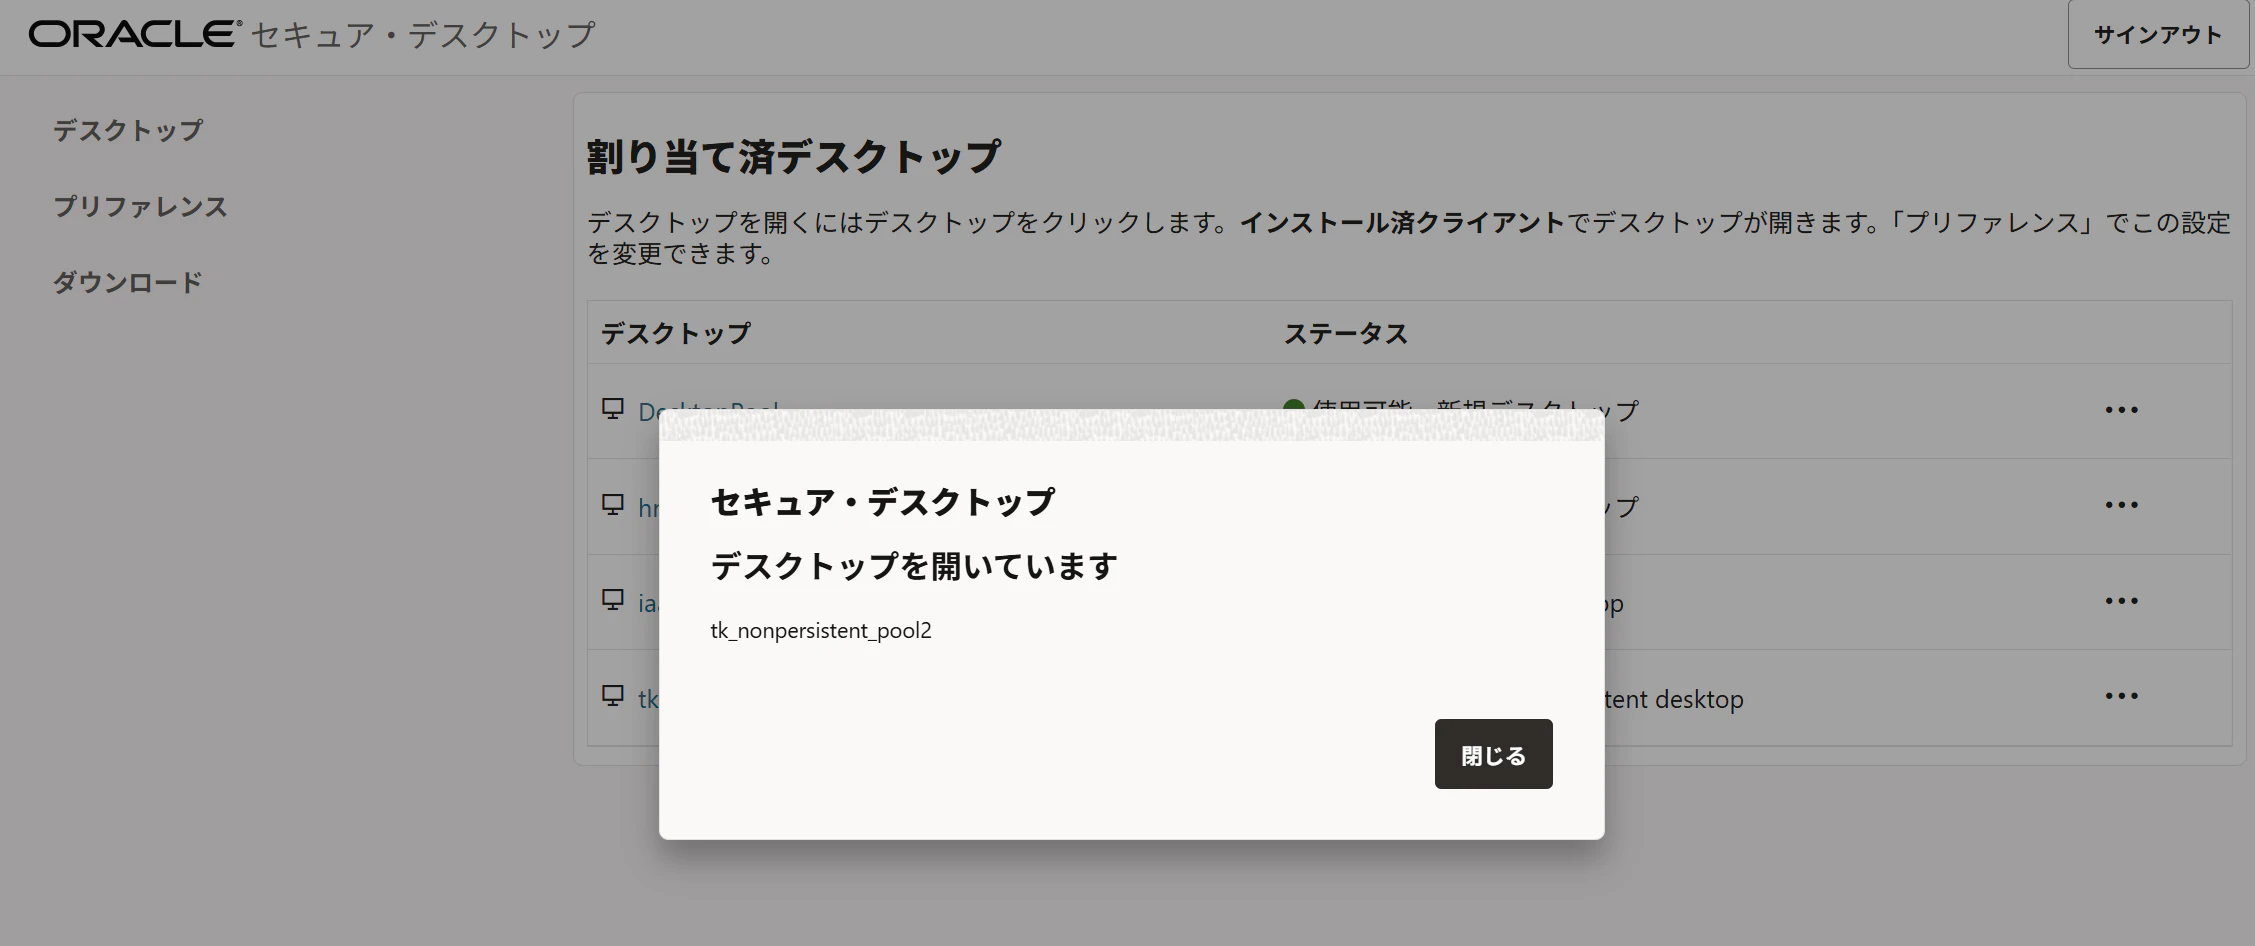Open the three-dot menu for the tk row
2255x946 pixels.
2121,696
